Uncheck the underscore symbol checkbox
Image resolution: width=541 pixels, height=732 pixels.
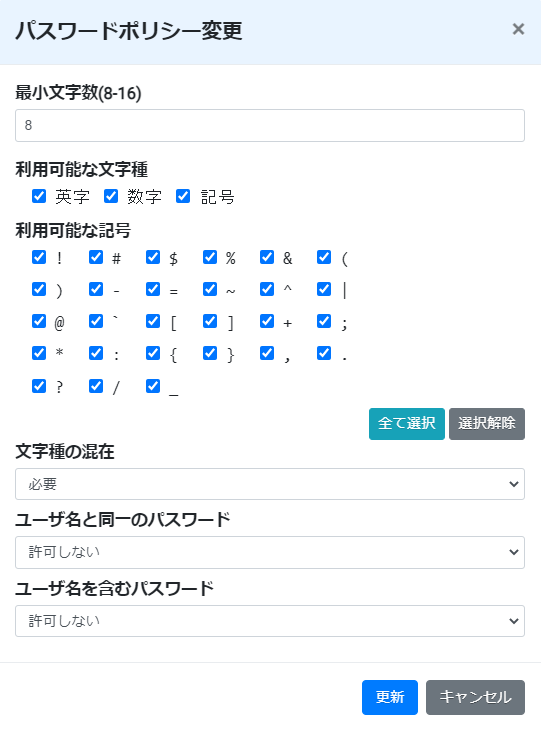point(153,386)
